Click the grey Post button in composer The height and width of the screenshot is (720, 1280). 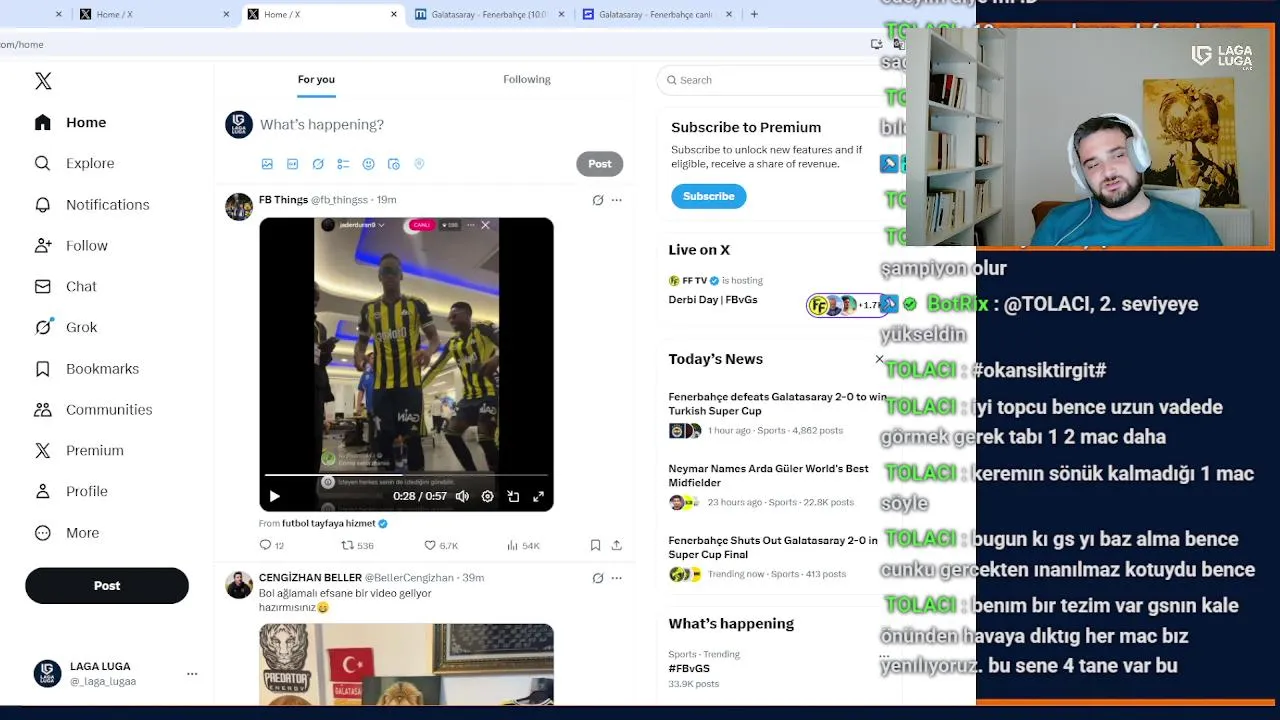[x=599, y=164]
